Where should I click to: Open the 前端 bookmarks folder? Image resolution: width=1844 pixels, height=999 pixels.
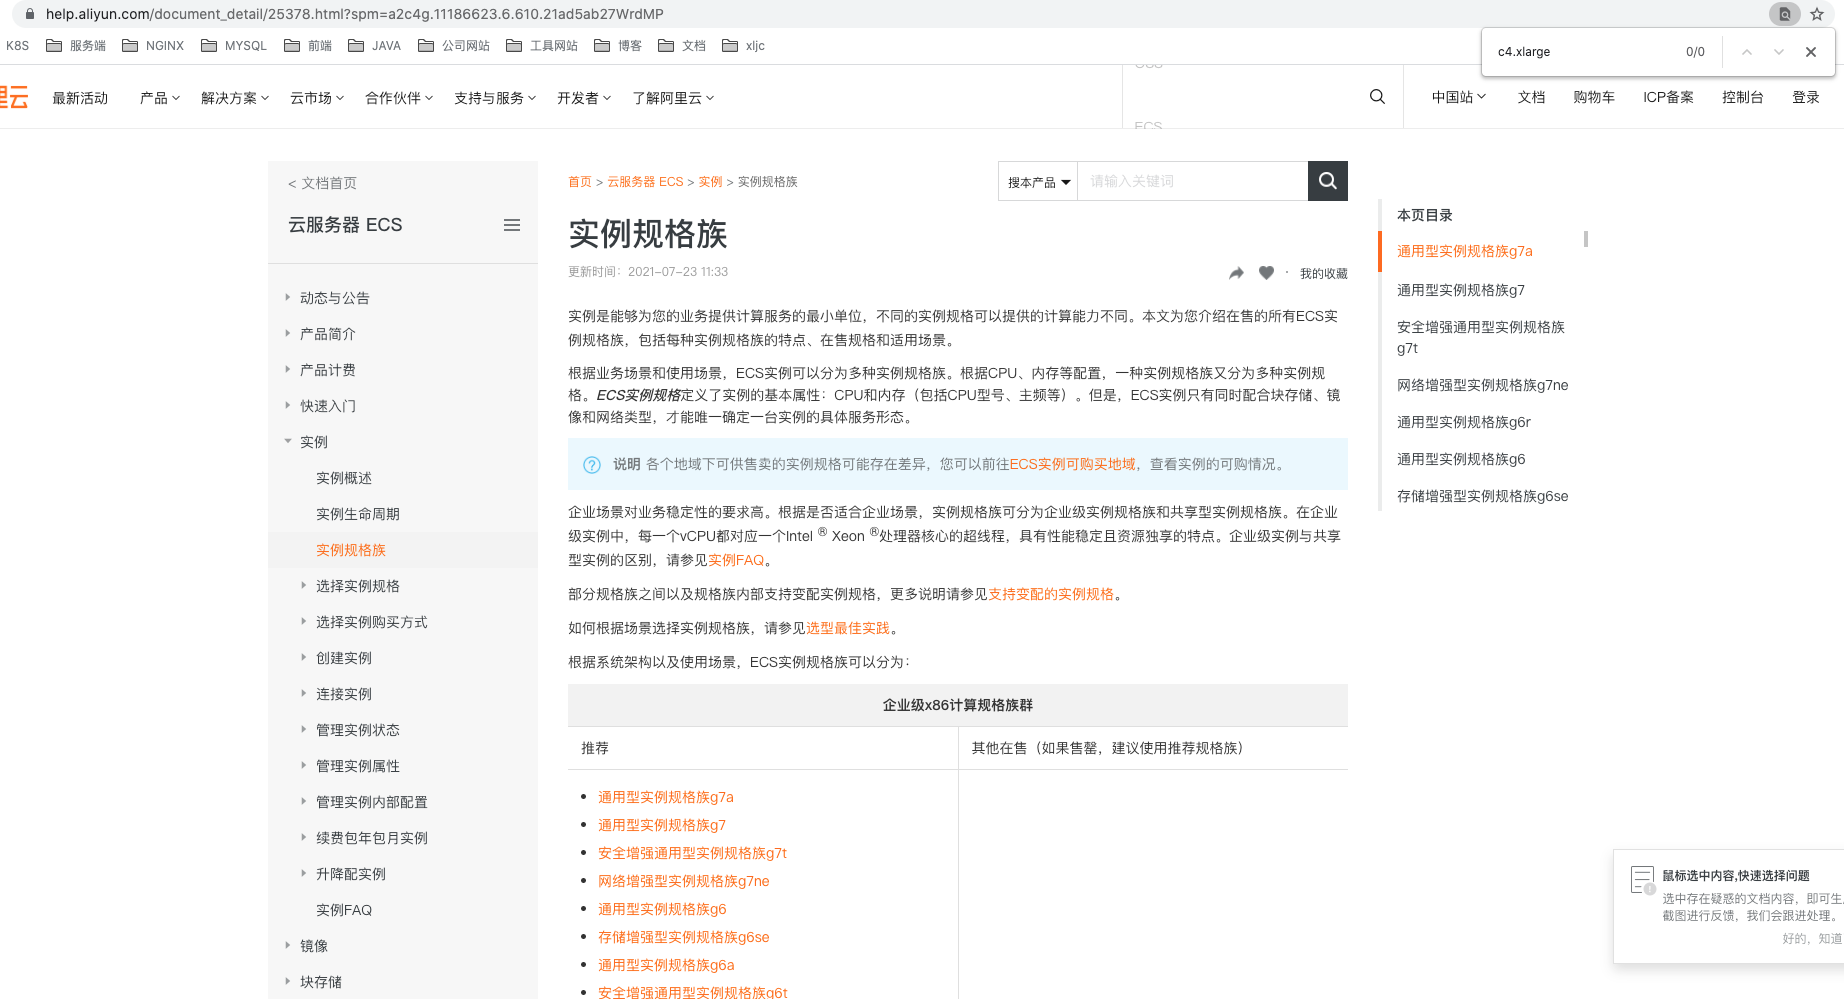click(308, 46)
